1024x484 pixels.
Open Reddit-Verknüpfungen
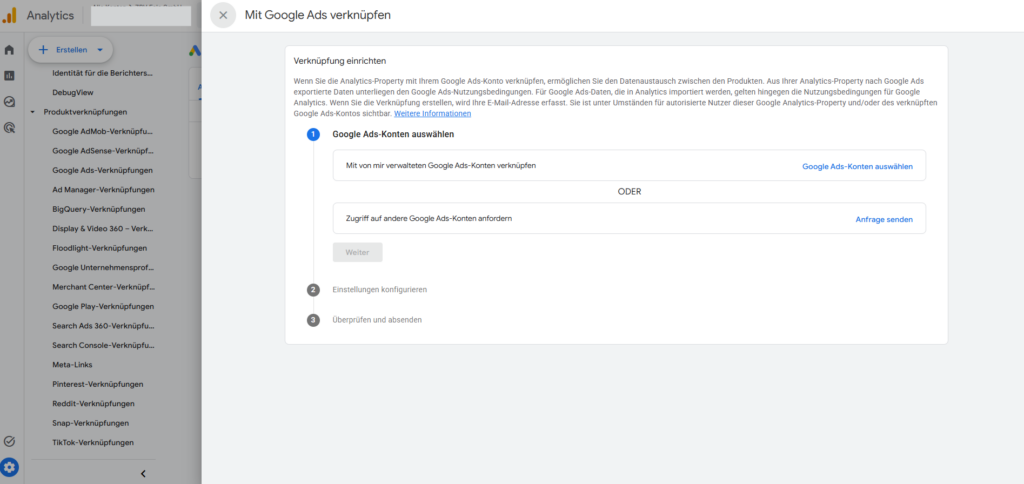[x=93, y=404]
